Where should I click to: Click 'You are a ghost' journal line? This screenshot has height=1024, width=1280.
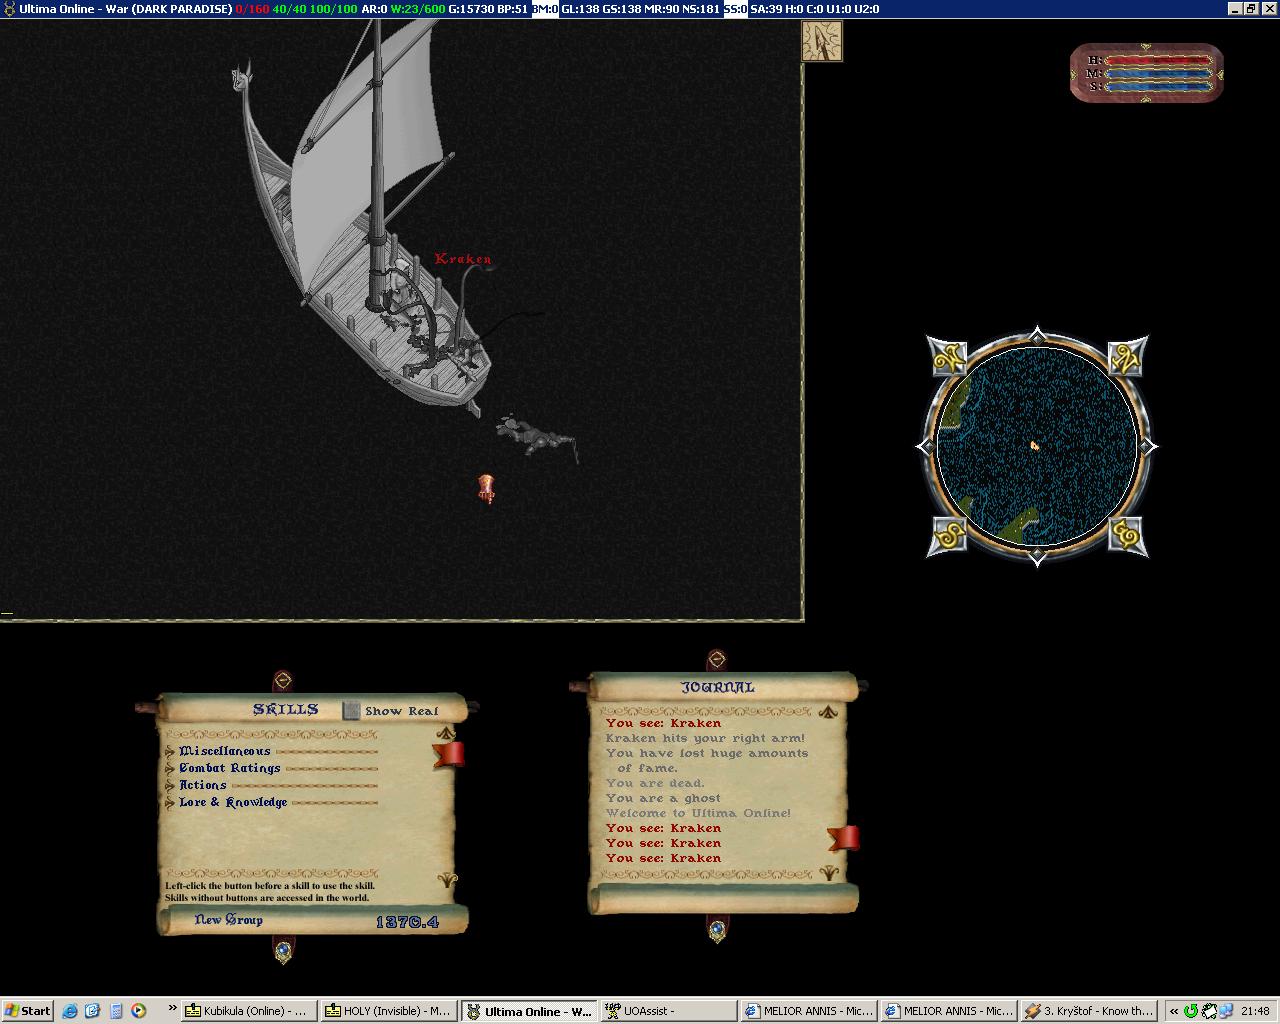(x=663, y=798)
